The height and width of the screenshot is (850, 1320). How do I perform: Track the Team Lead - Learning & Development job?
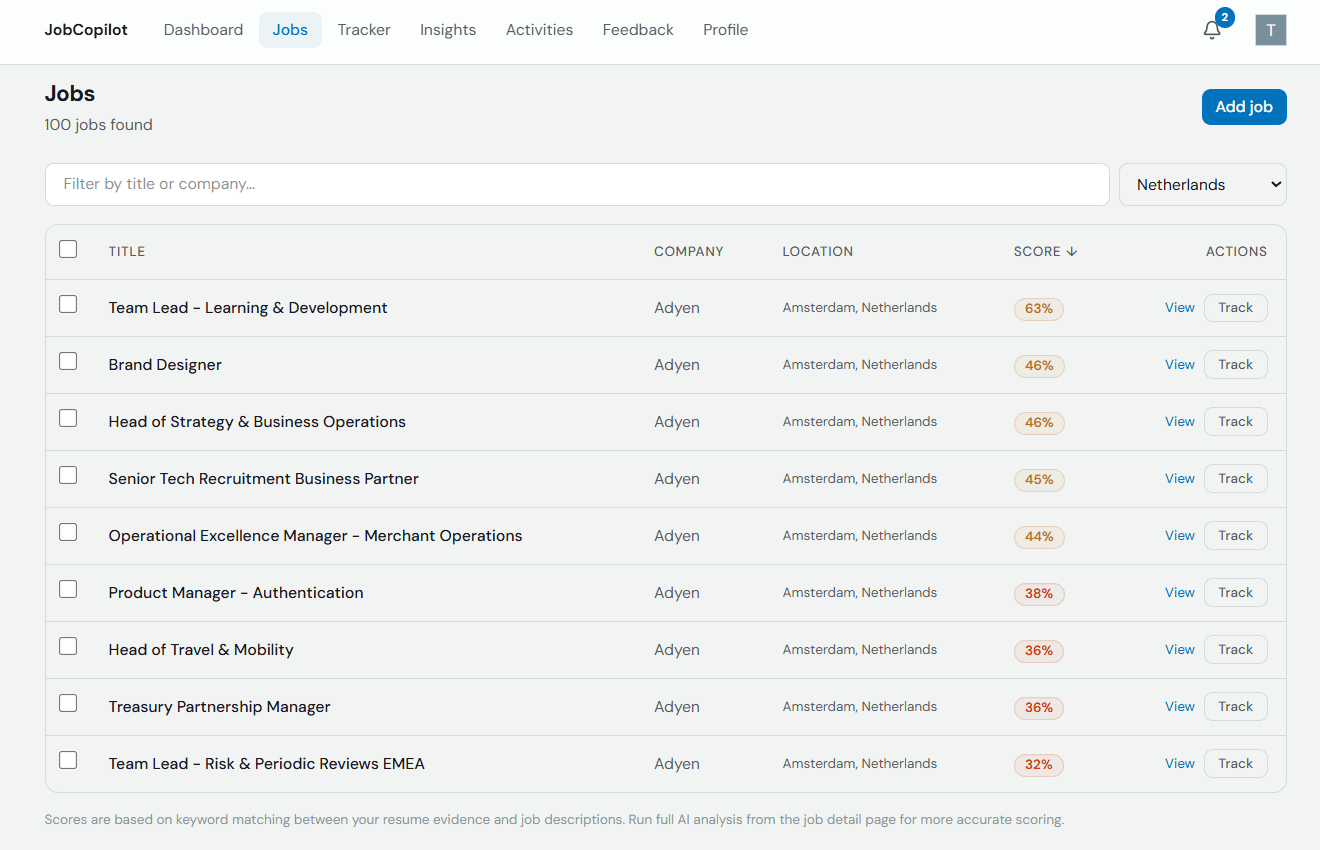[x=1235, y=308]
